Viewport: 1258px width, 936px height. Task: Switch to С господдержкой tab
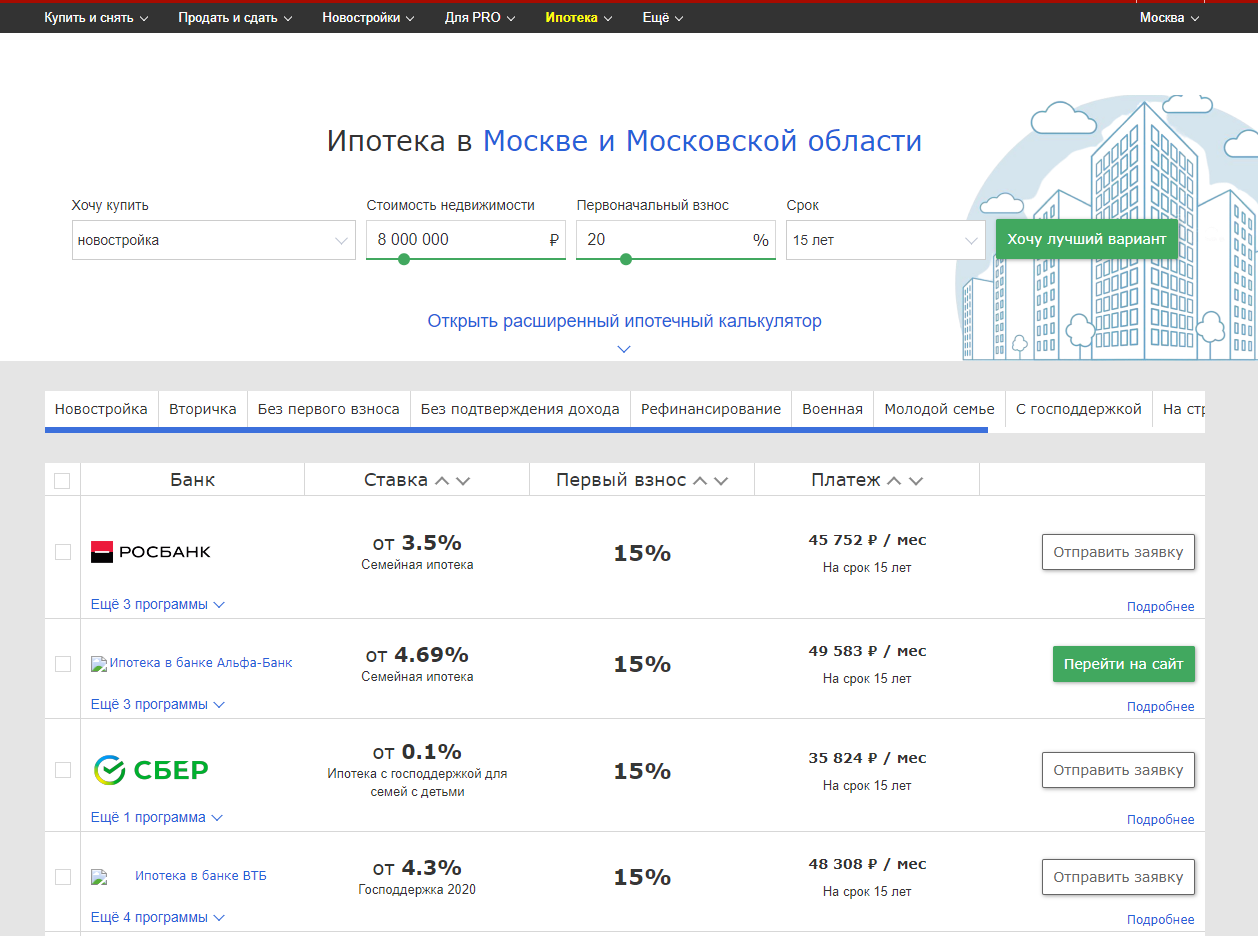pos(1078,409)
